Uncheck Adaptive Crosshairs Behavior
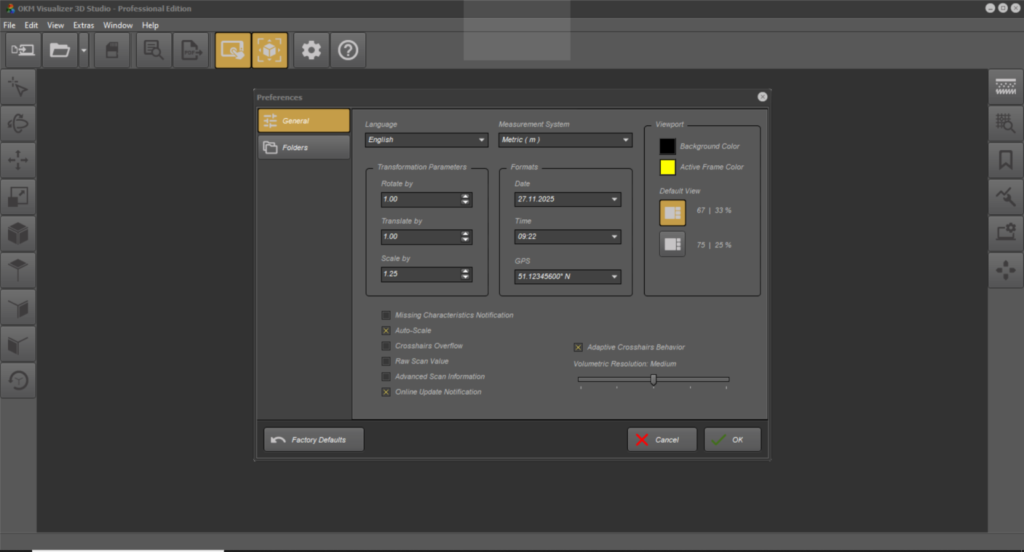 tap(578, 347)
